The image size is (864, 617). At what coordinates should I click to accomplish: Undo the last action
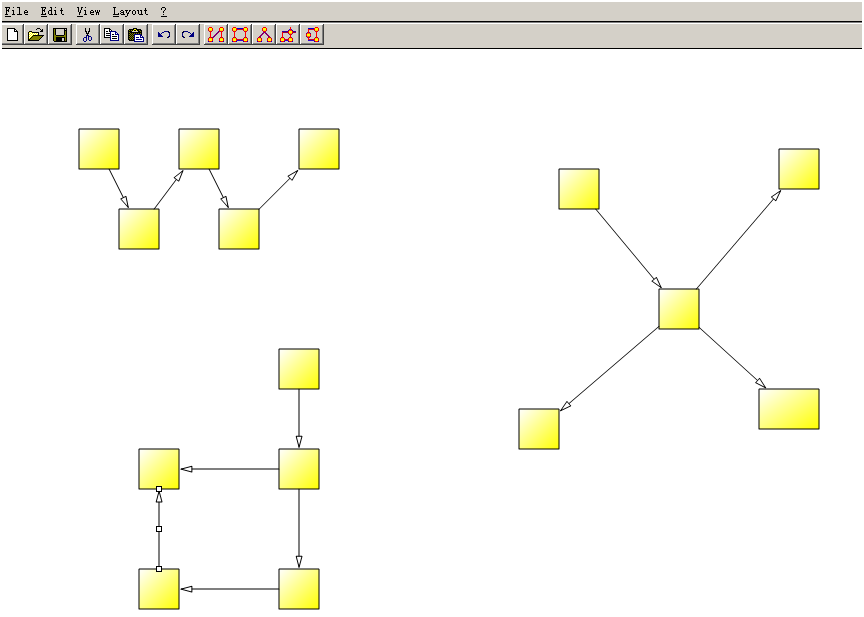[x=164, y=35]
